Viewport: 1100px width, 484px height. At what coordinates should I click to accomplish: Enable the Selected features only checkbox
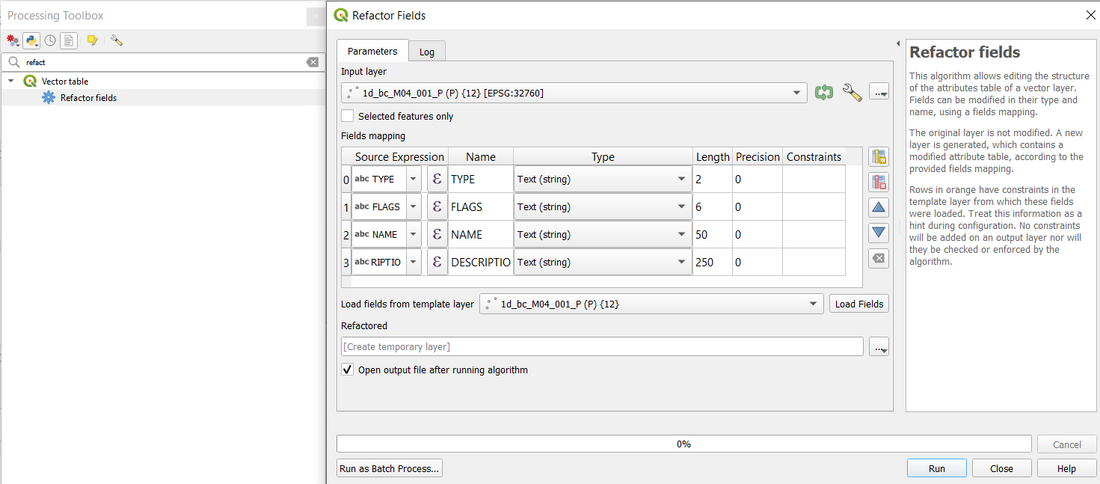tap(348, 116)
